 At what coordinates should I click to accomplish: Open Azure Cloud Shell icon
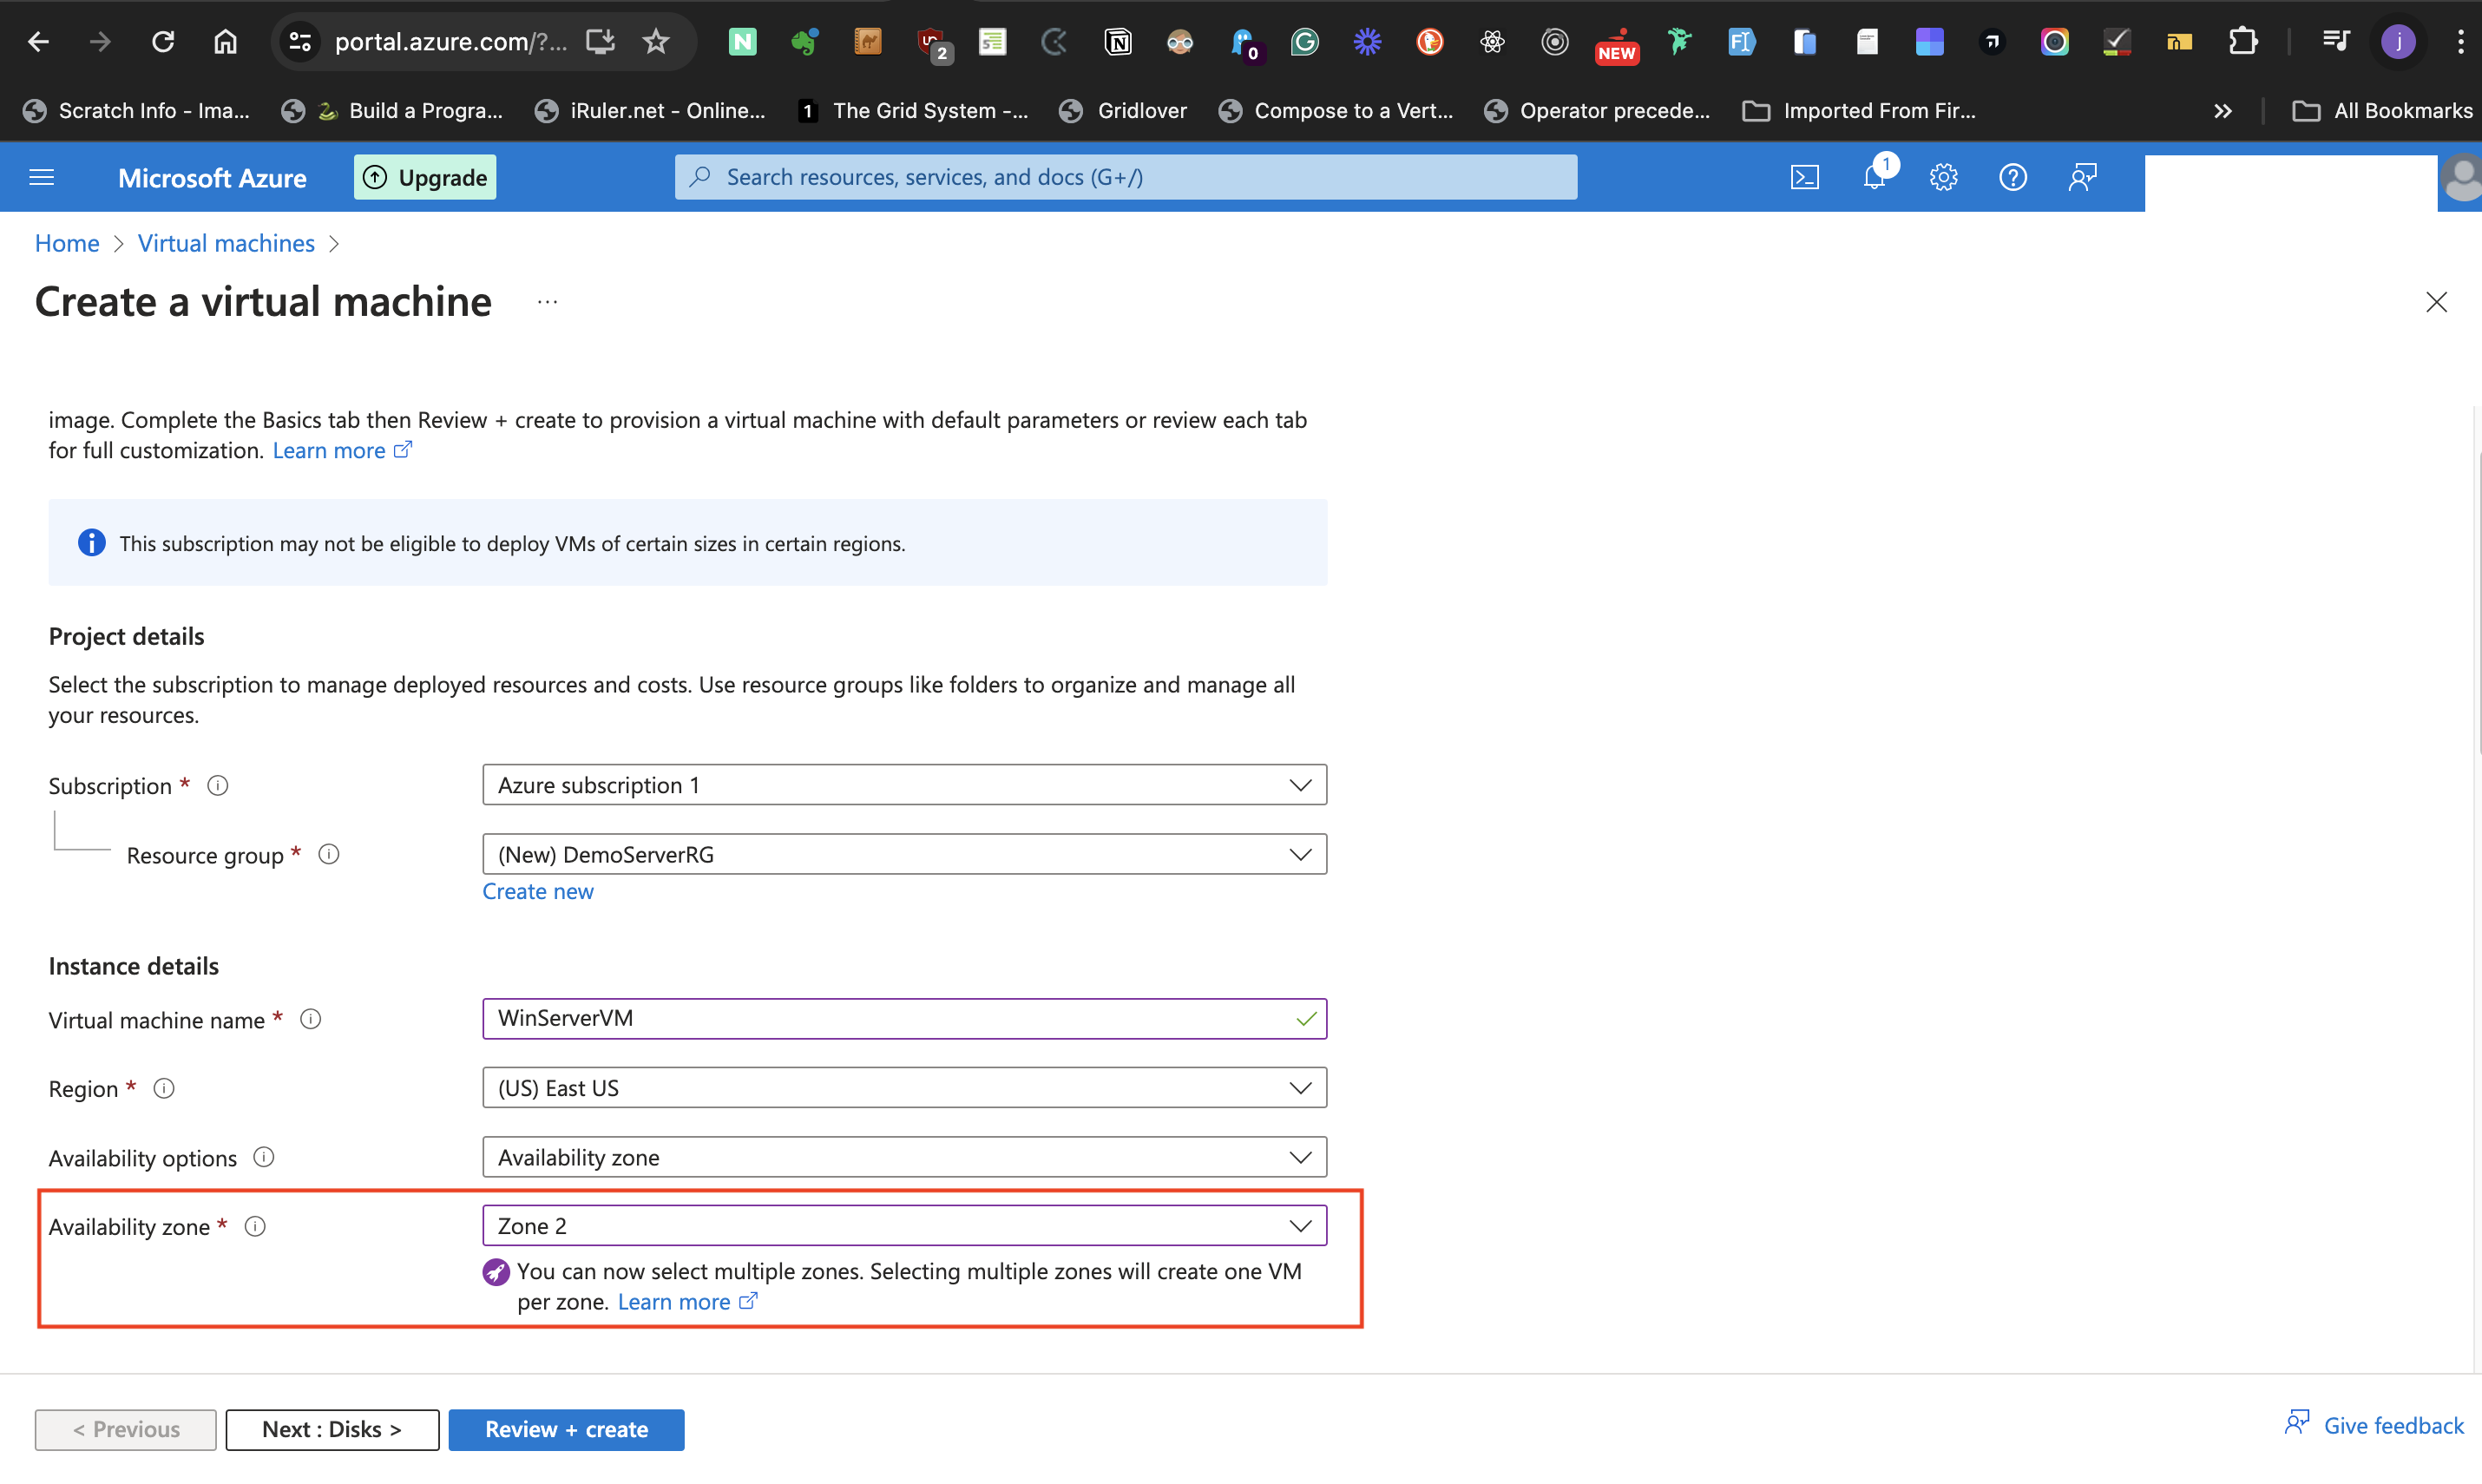[1804, 177]
